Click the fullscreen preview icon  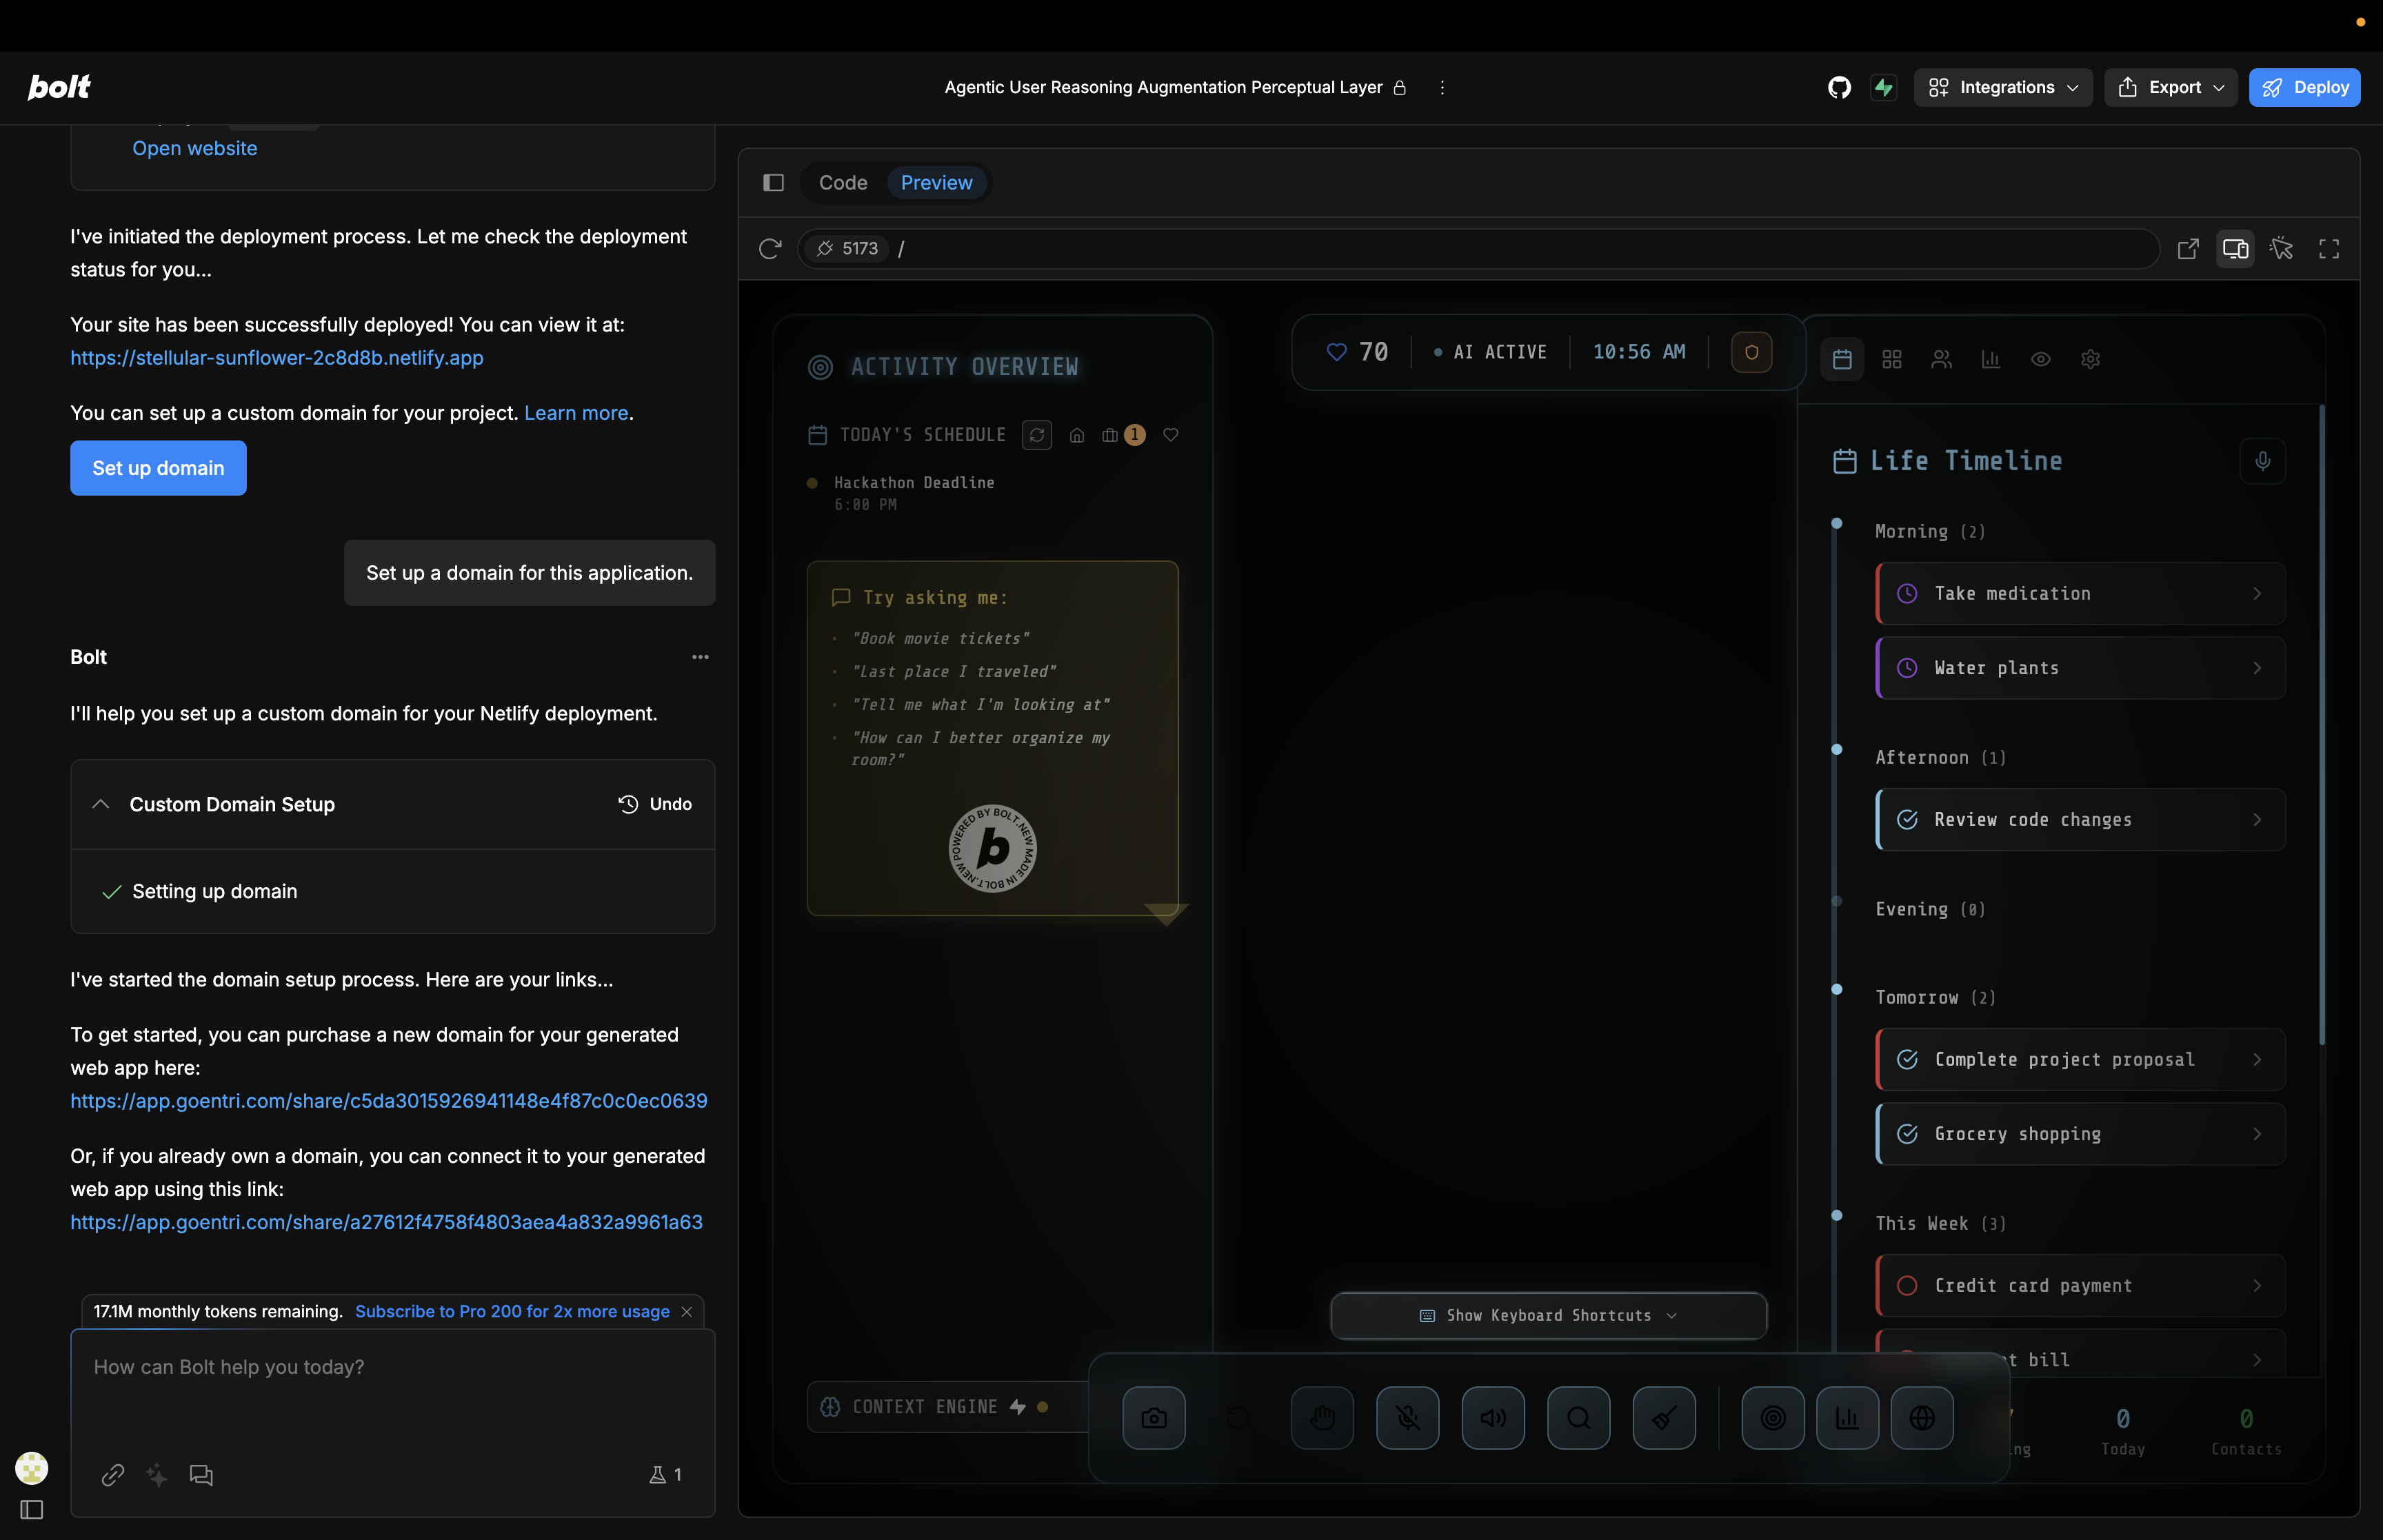coord(2328,248)
